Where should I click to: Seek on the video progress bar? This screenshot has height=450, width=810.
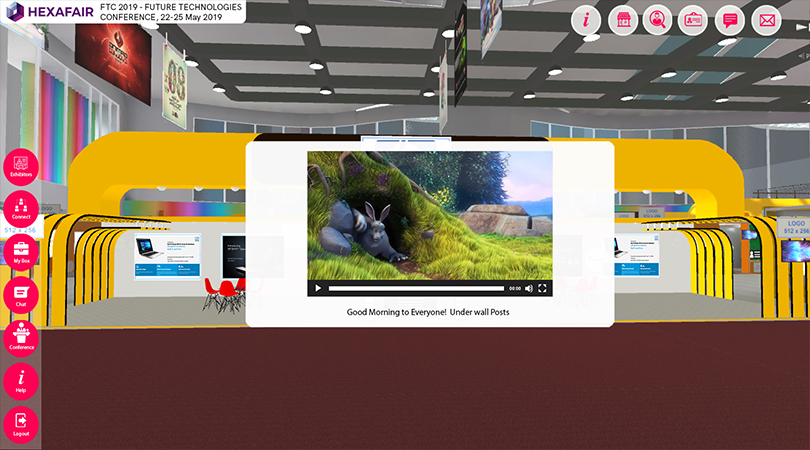(416, 288)
